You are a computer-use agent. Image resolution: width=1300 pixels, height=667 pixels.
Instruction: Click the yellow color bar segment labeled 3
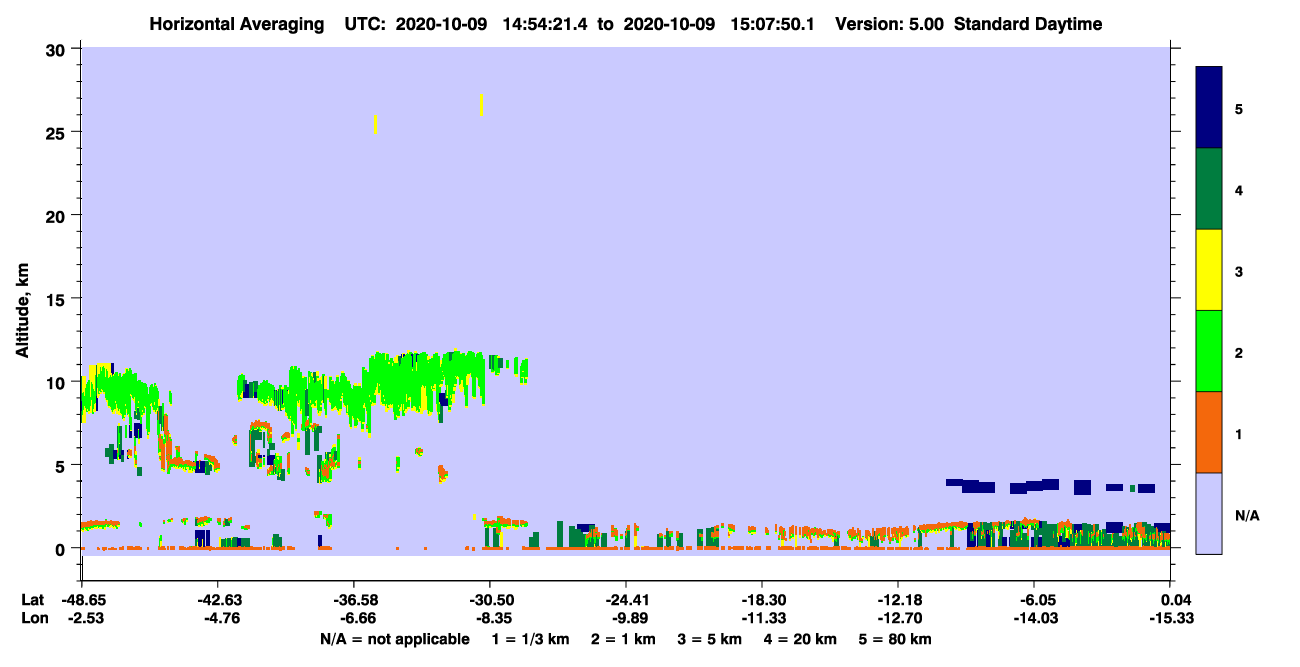tap(1209, 270)
